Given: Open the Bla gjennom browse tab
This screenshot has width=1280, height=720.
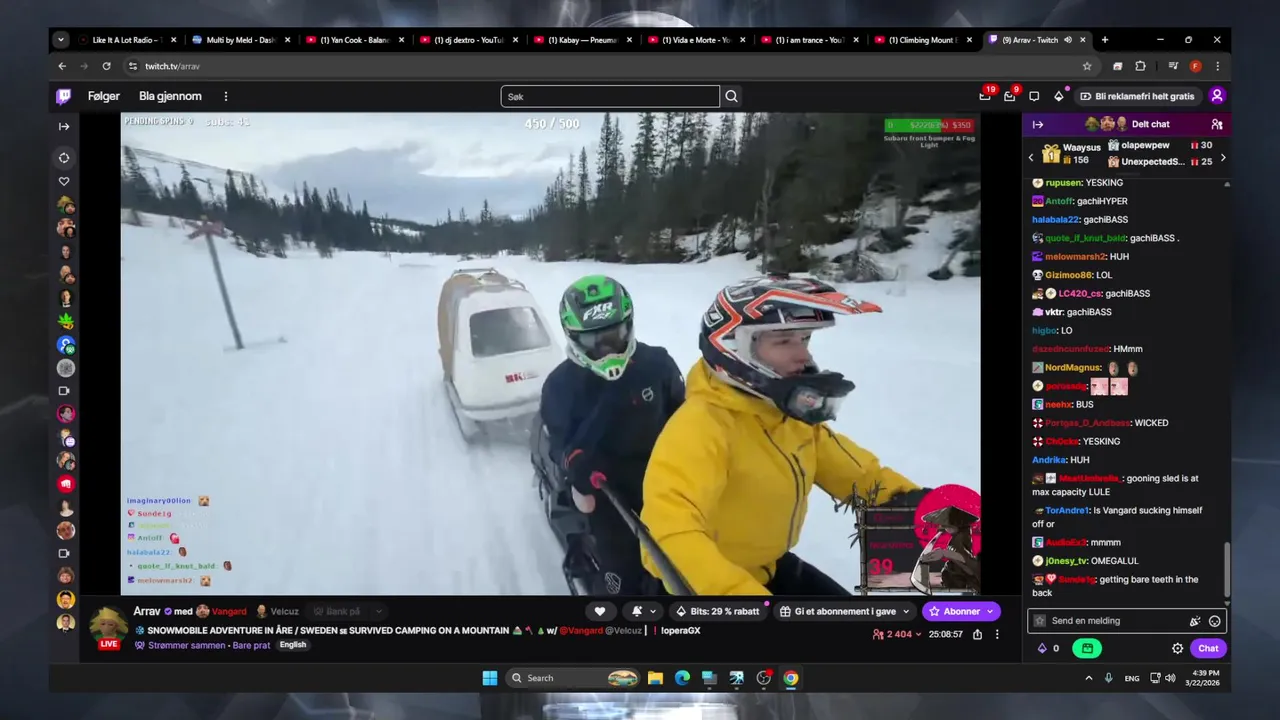Looking at the screenshot, I should (170, 96).
